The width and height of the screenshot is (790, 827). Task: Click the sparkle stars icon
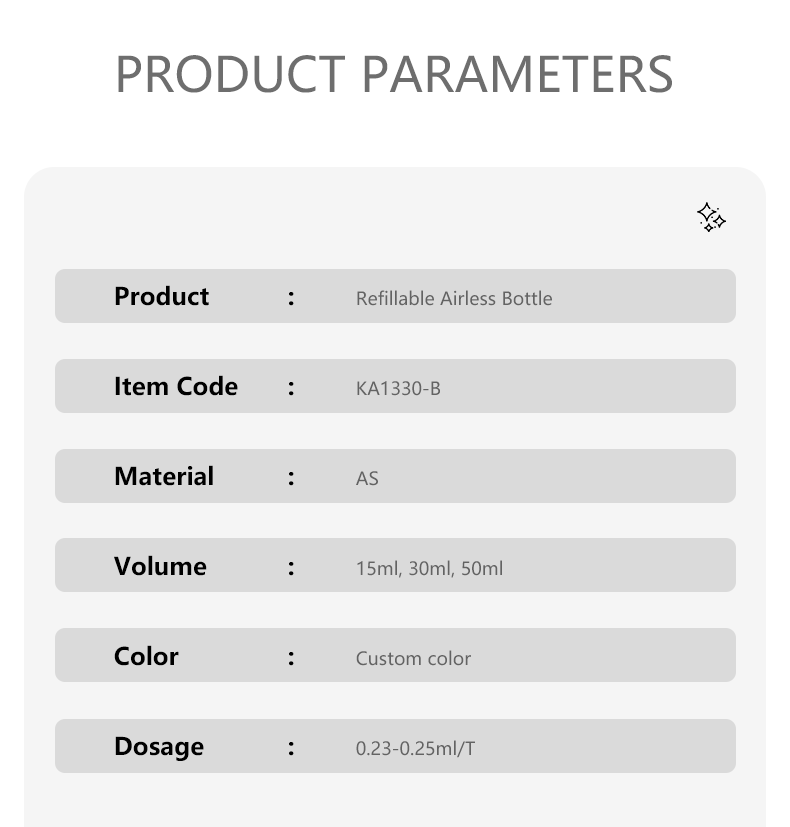(x=711, y=217)
